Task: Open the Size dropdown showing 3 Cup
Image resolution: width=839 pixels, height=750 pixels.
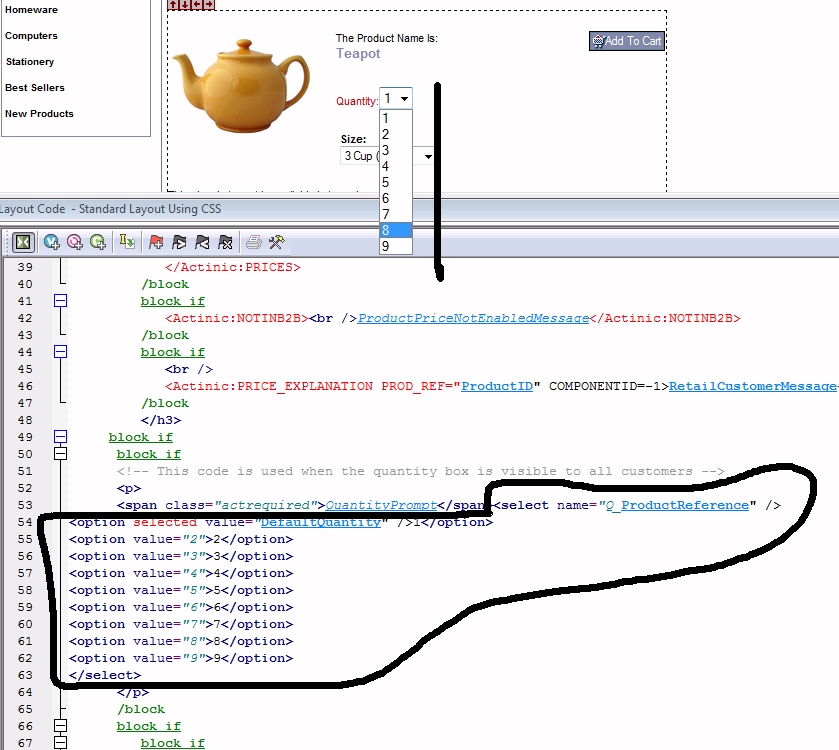Action: pyautogui.click(x=388, y=156)
